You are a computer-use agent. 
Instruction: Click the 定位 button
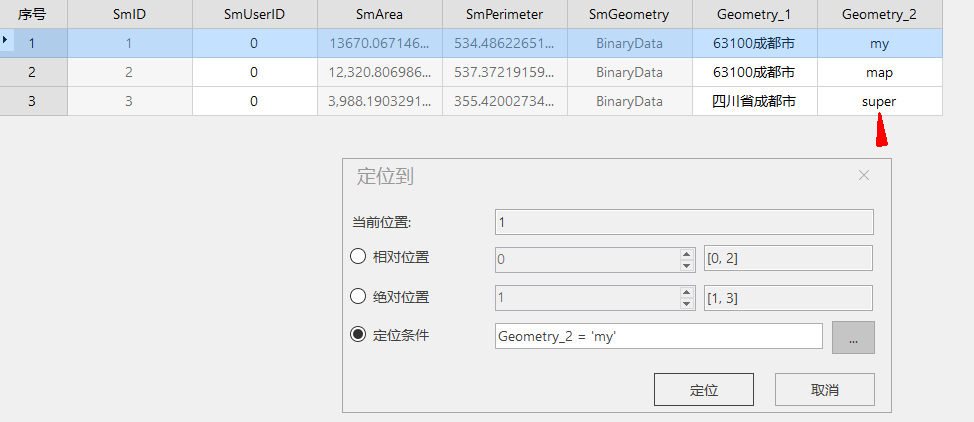(704, 390)
